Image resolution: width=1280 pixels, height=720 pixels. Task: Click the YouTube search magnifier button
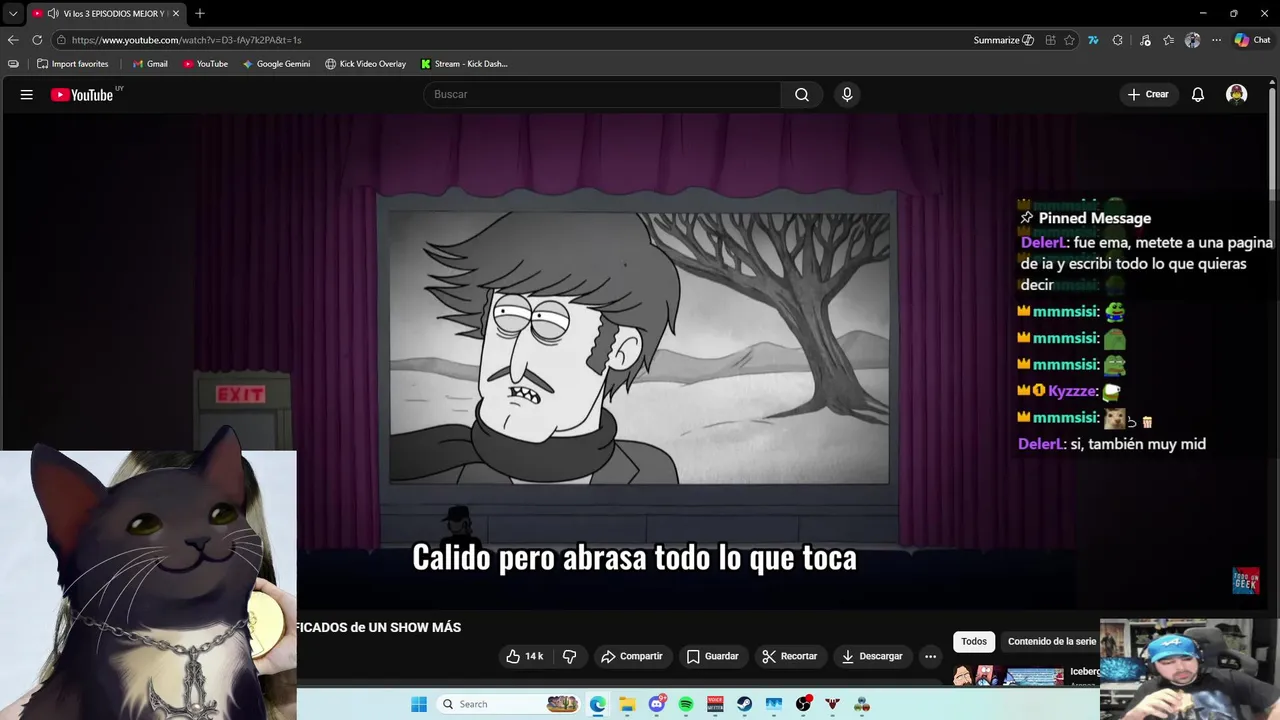click(802, 94)
